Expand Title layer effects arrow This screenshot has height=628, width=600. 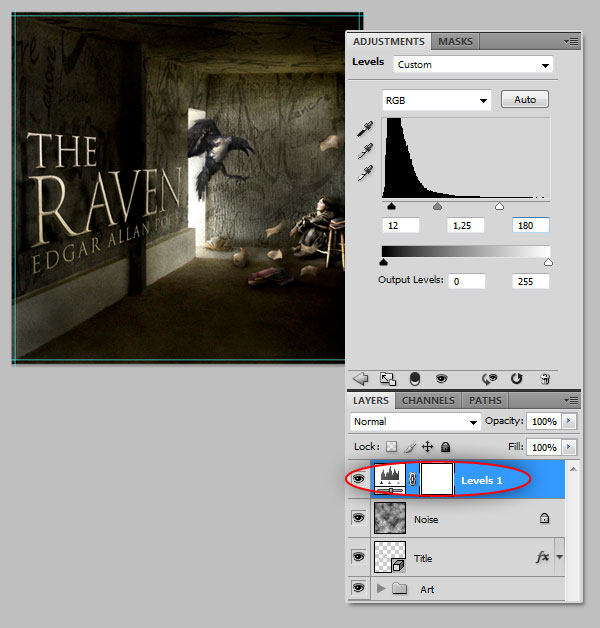coord(560,557)
